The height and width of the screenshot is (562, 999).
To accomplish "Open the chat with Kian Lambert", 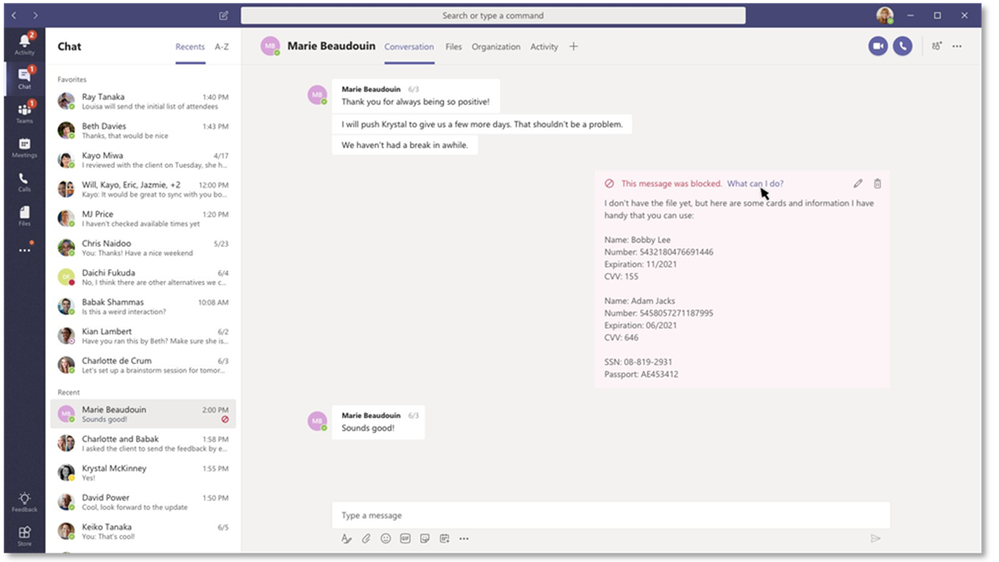I will (x=143, y=336).
